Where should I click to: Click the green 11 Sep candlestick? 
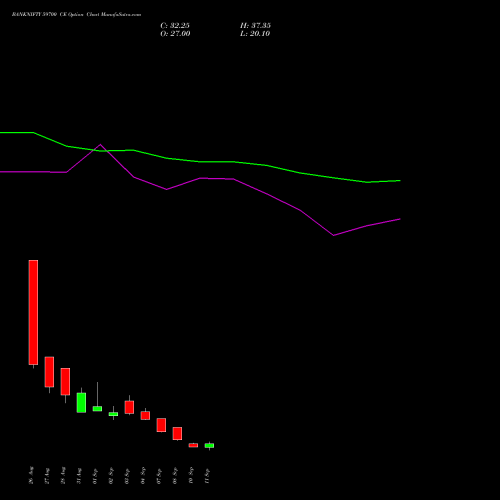(x=209, y=446)
